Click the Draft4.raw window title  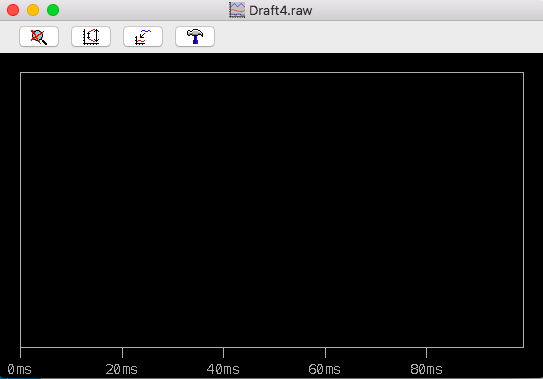click(281, 11)
